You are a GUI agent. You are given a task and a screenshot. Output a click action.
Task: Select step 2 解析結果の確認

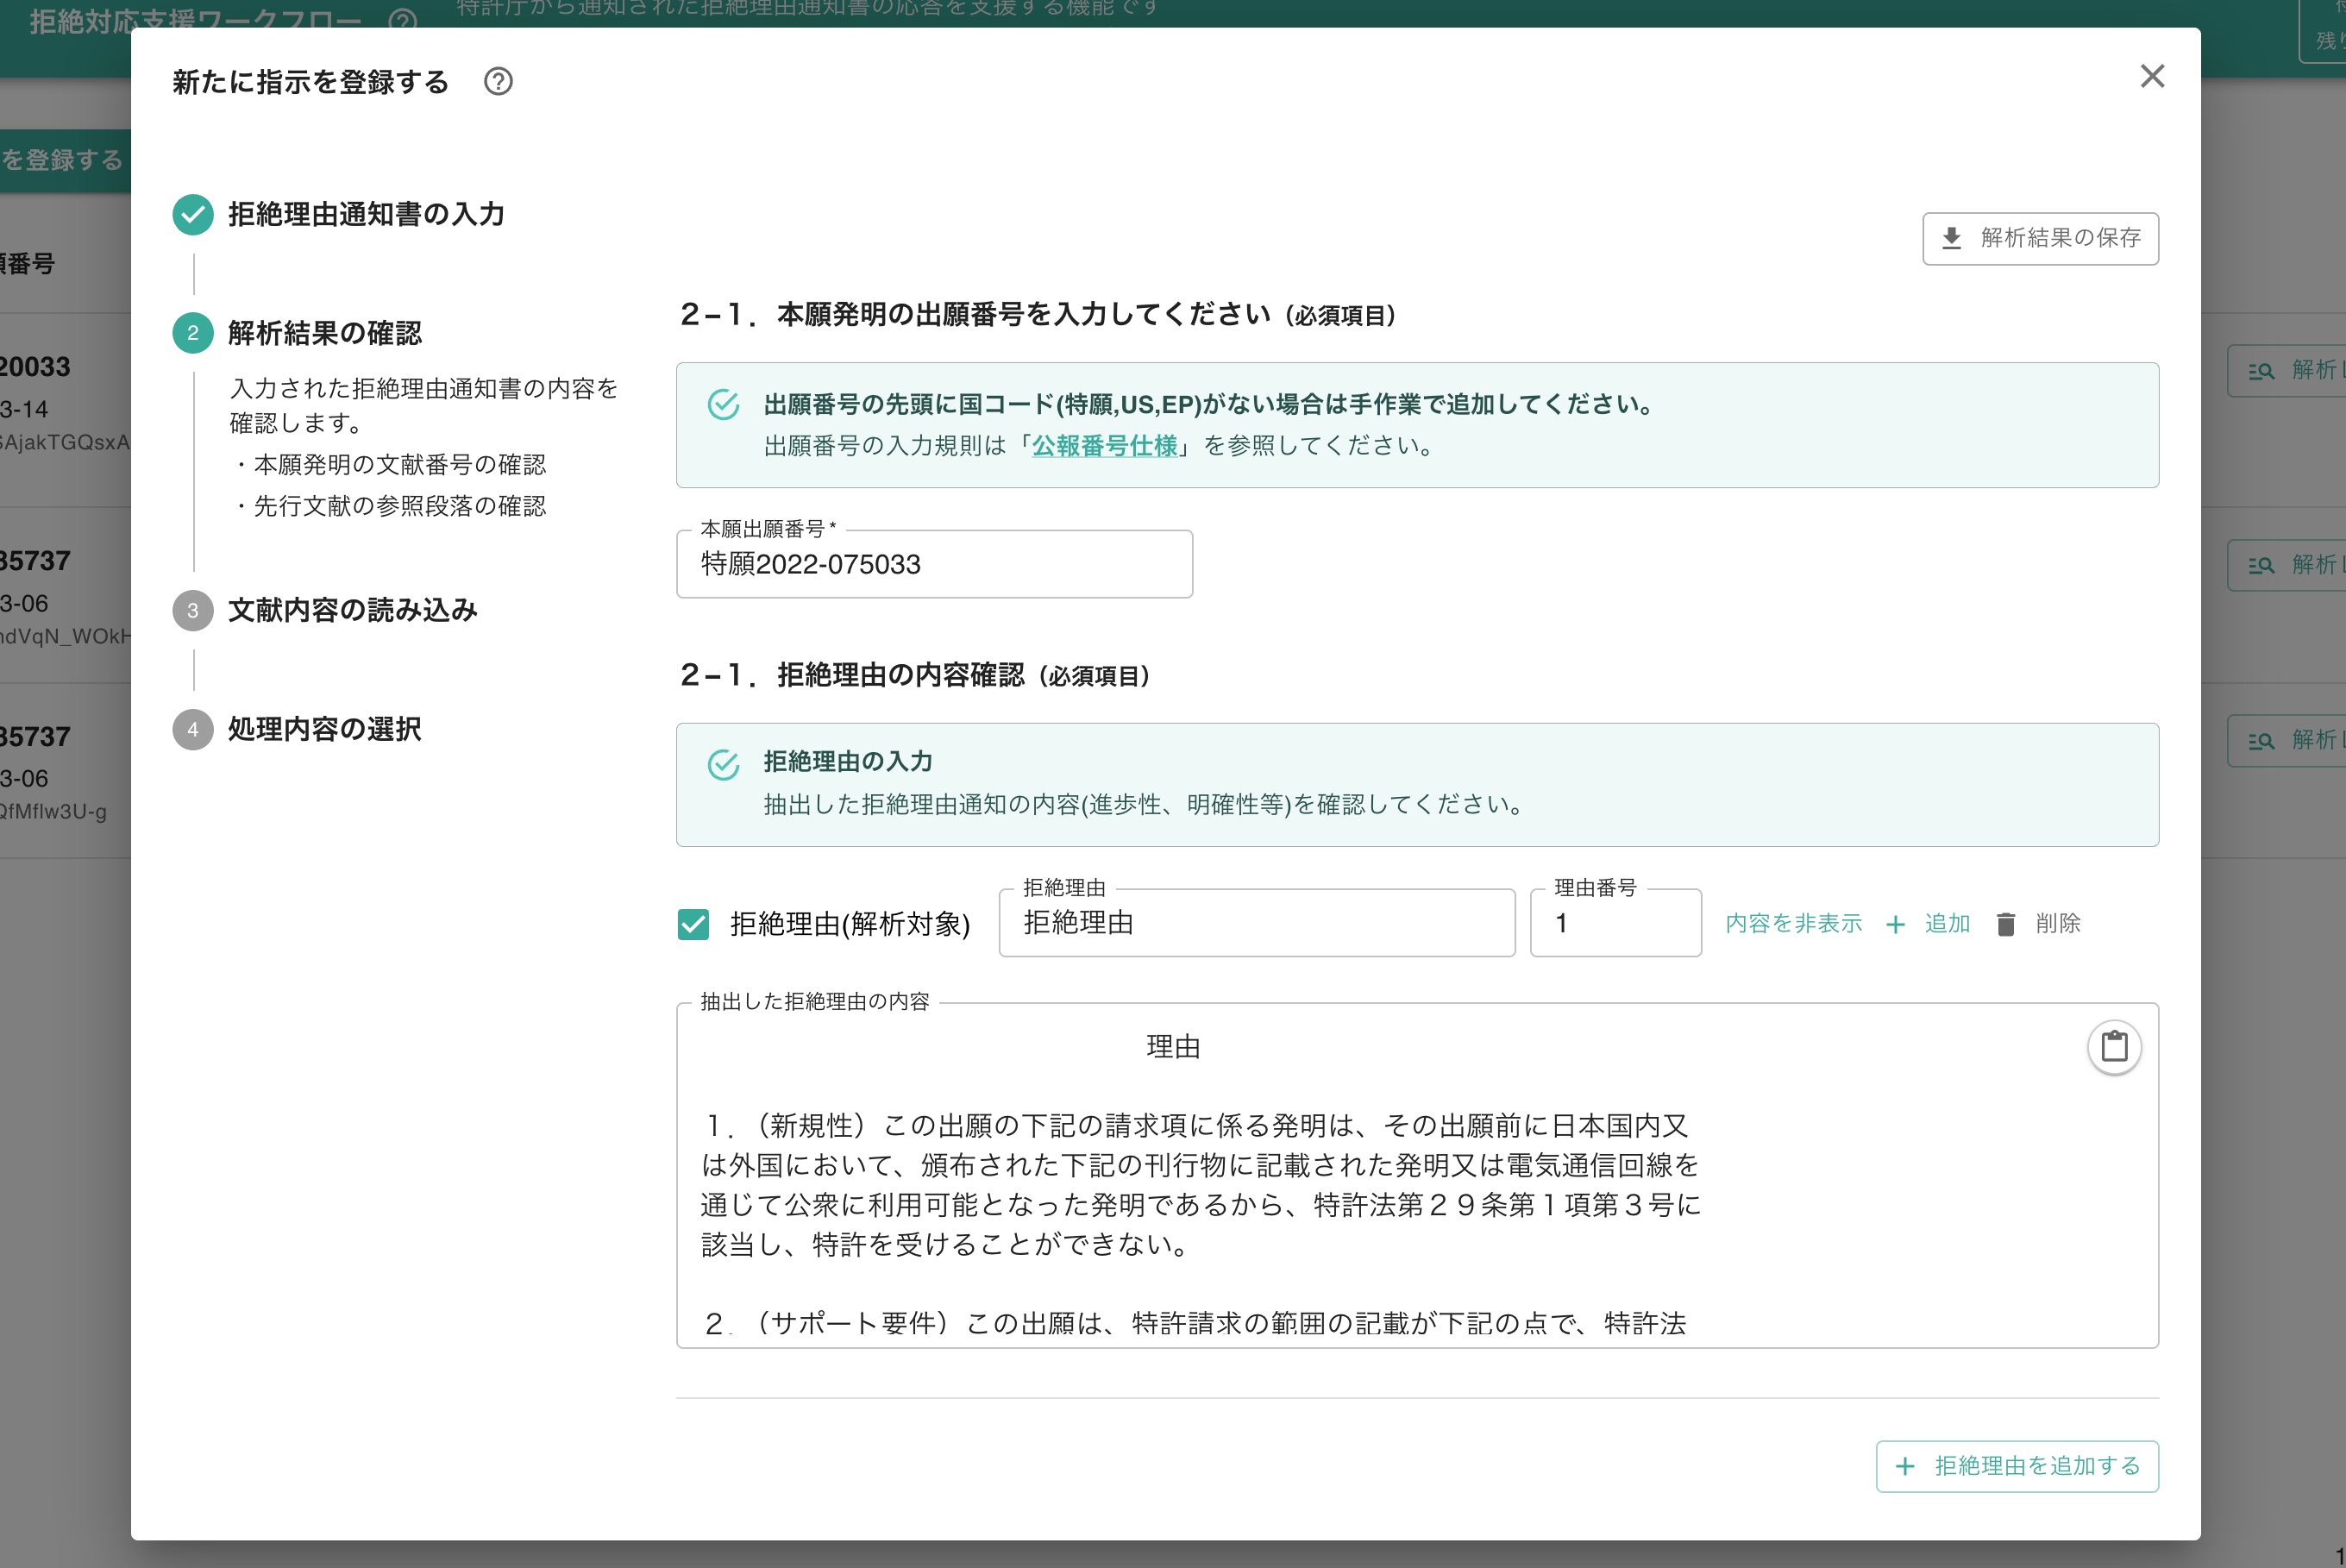(297, 333)
